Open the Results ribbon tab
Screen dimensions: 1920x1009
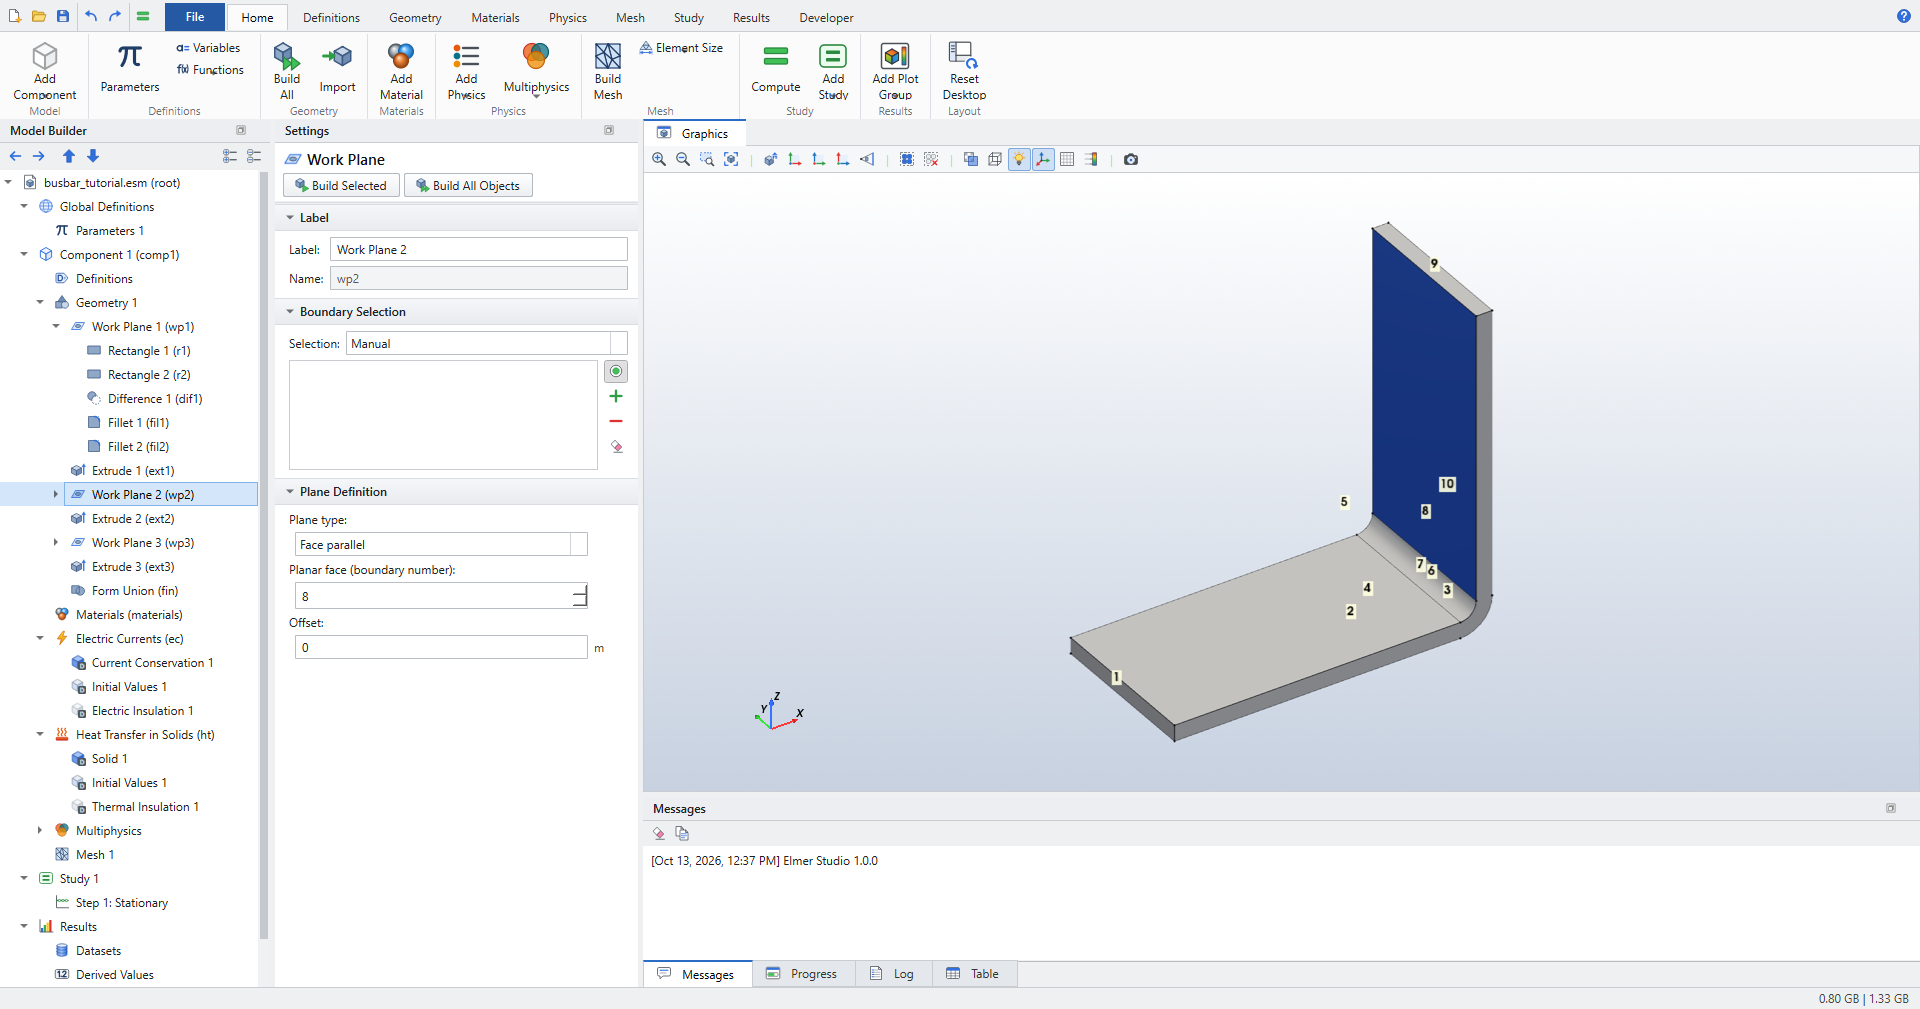coord(751,17)
